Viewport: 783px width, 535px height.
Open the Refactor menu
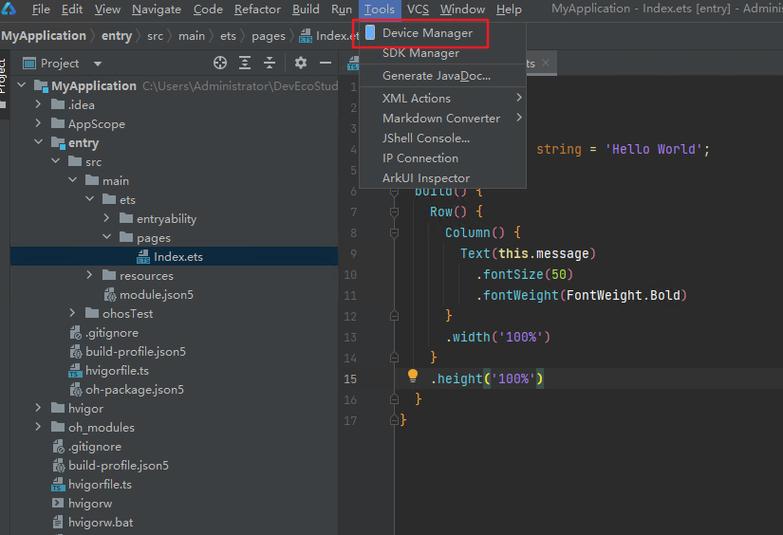257,9
